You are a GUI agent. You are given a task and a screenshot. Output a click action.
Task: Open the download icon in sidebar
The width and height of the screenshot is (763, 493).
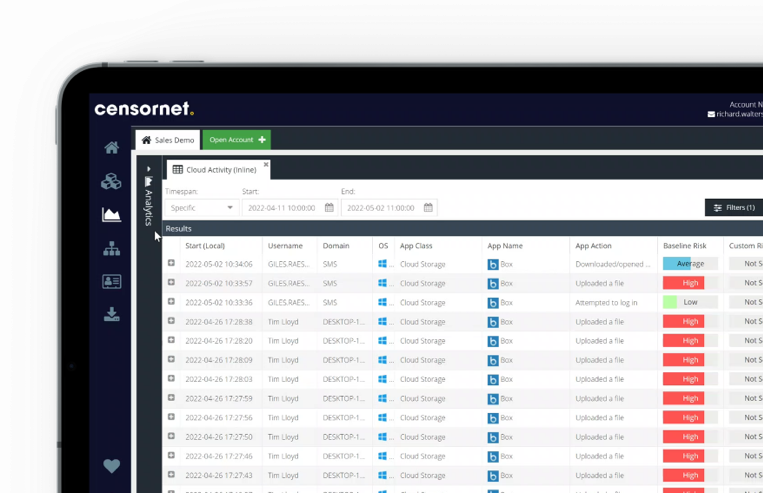coord(111,315)
